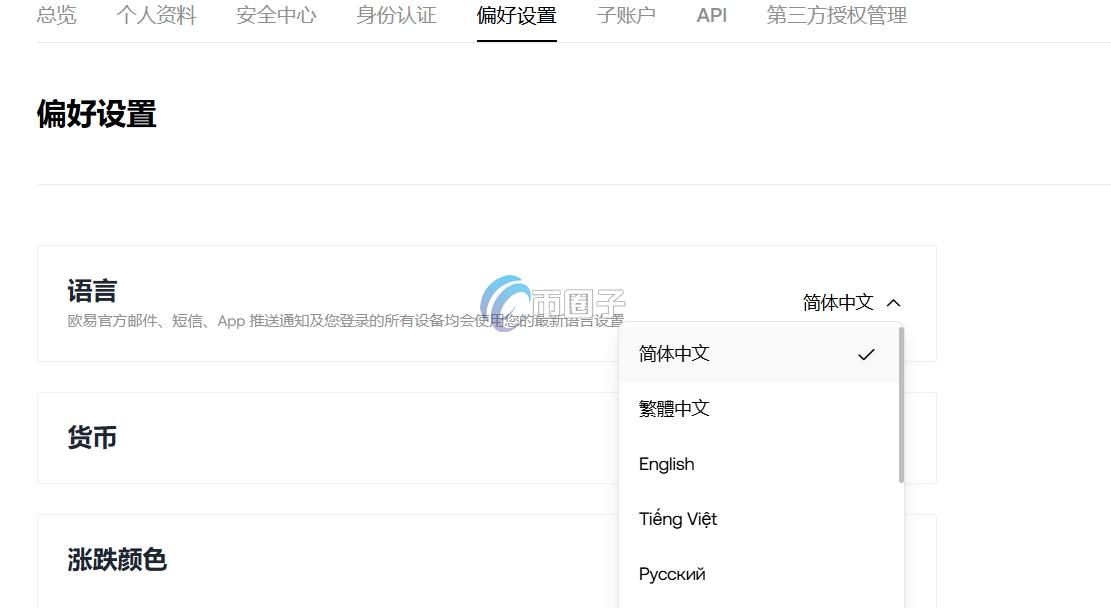1111x608 pixels.
Task: 打开身份认证标签页
Action: 395,15
